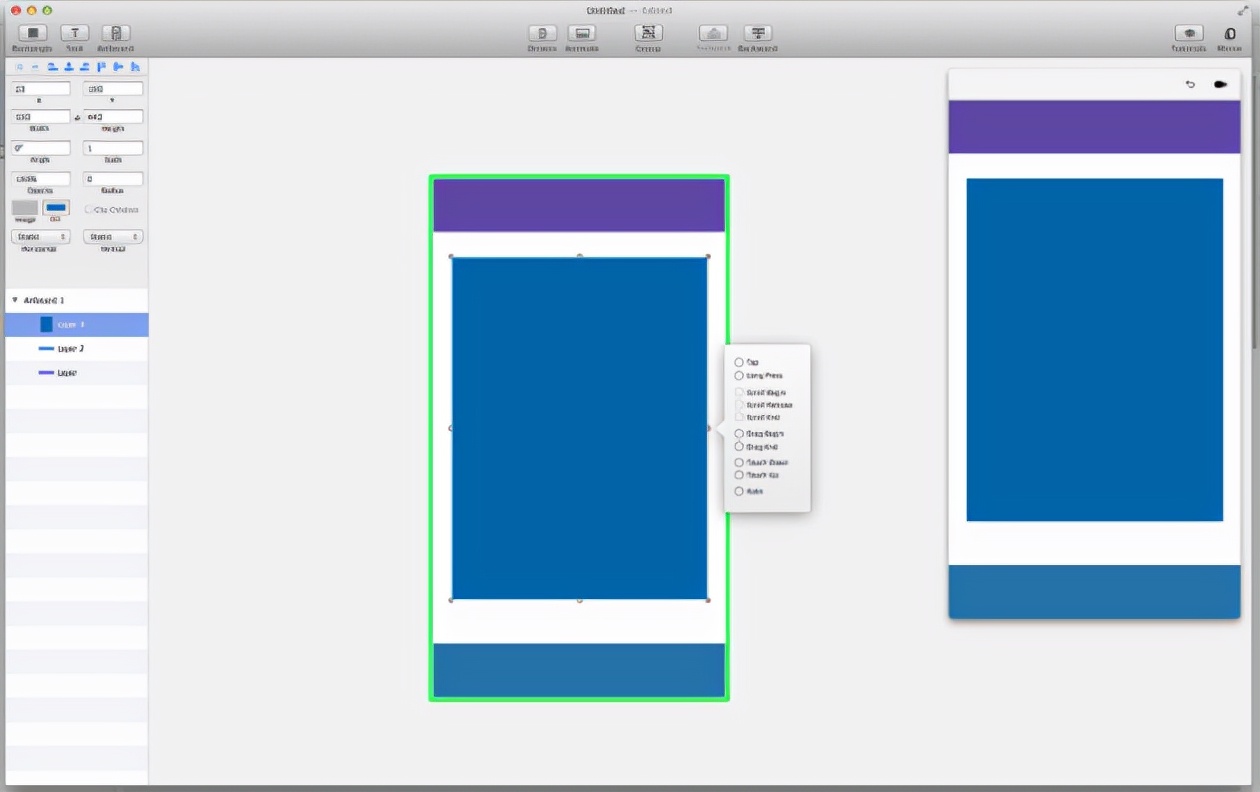Click the eye button above the right artboard
Viewport: 1260px width, 792px height.
(x=1221, y=85)
